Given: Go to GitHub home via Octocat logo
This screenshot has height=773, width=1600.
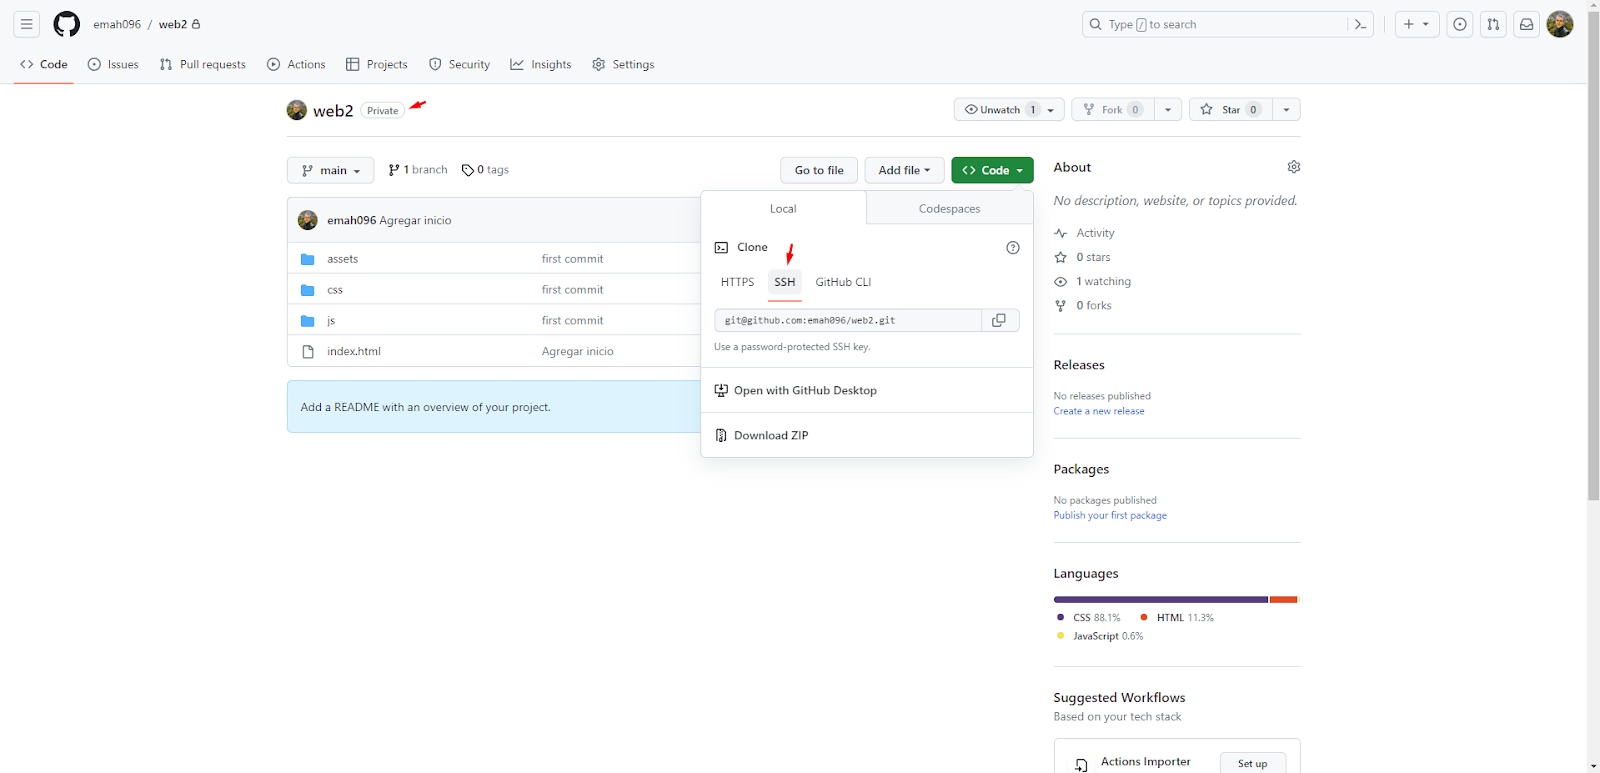Looking at the screenshot, I should (66, 24).
